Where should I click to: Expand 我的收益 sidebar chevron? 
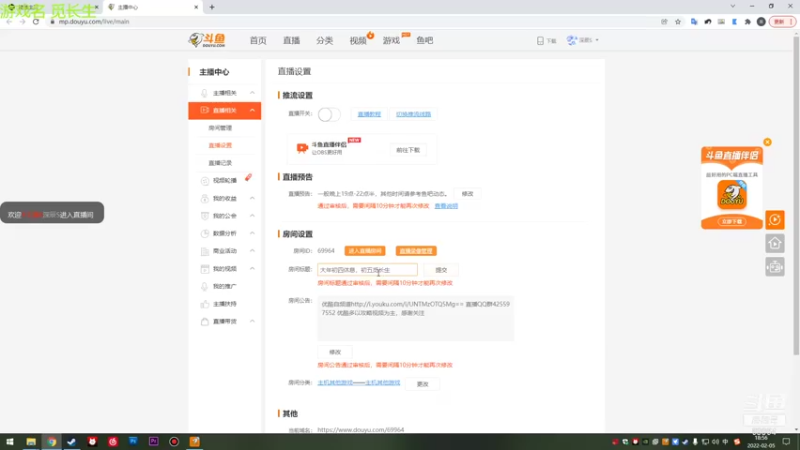pos(252,198)
